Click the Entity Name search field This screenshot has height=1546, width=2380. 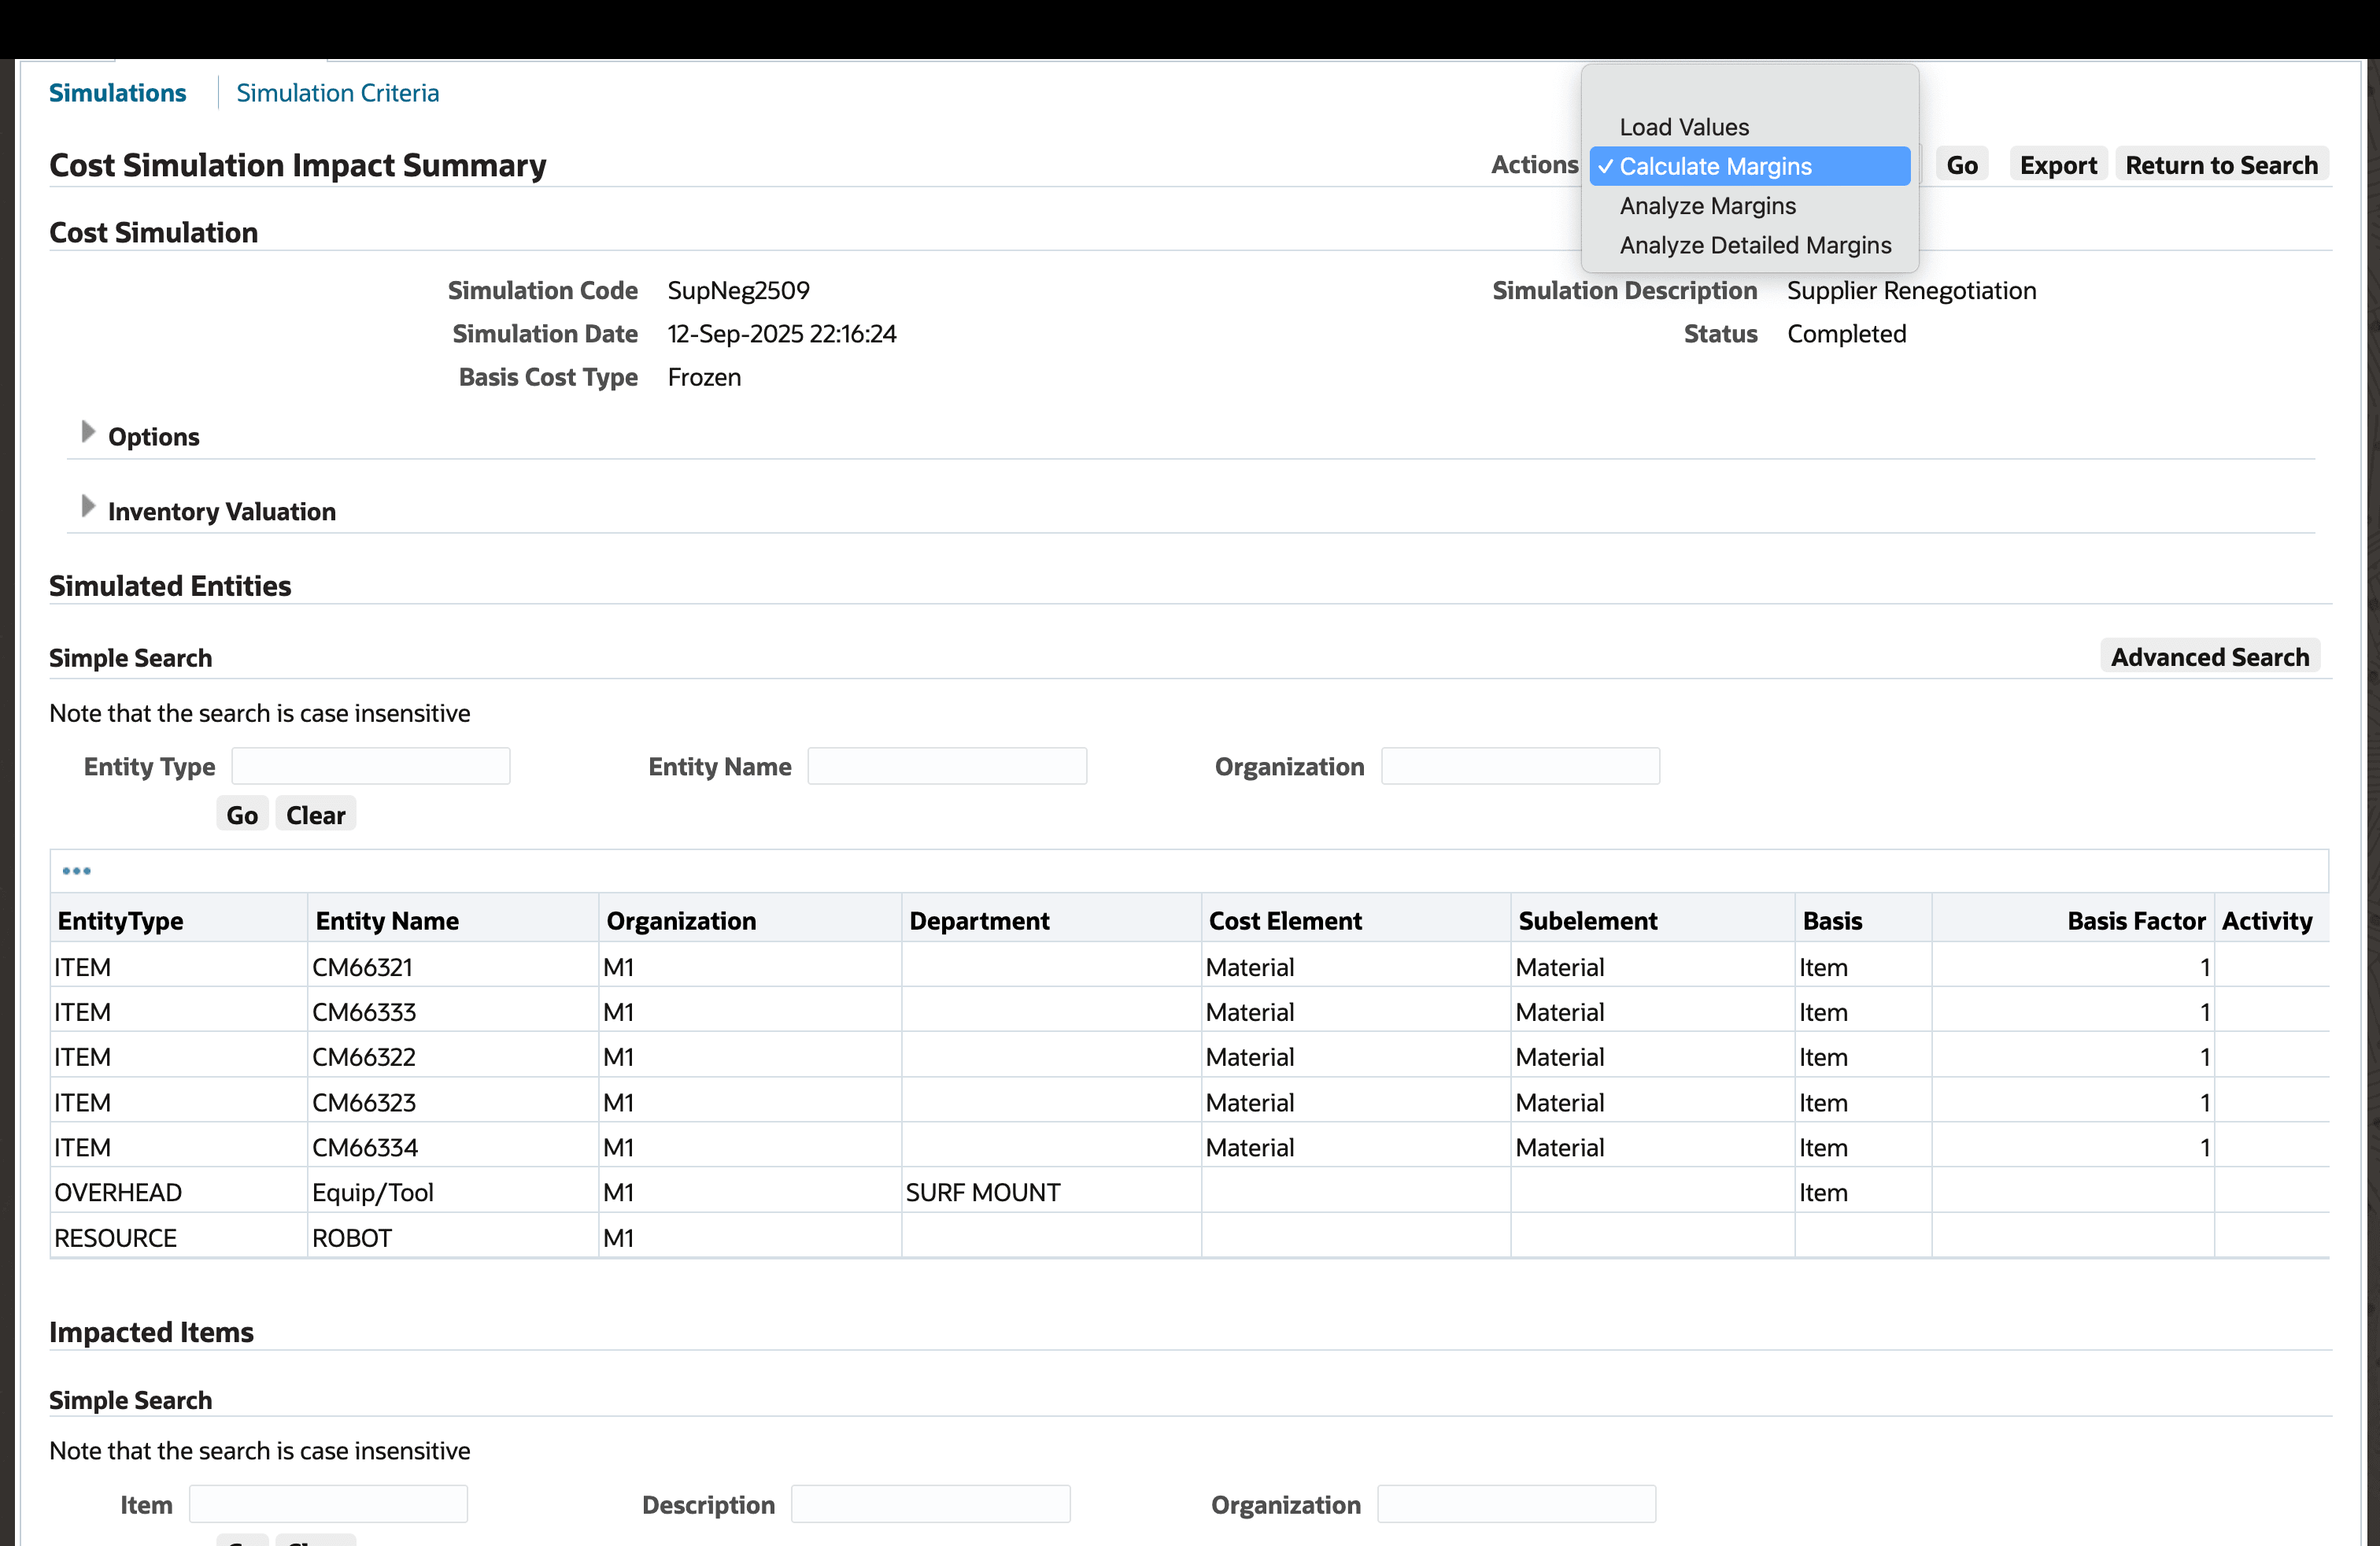coord(947,767)
